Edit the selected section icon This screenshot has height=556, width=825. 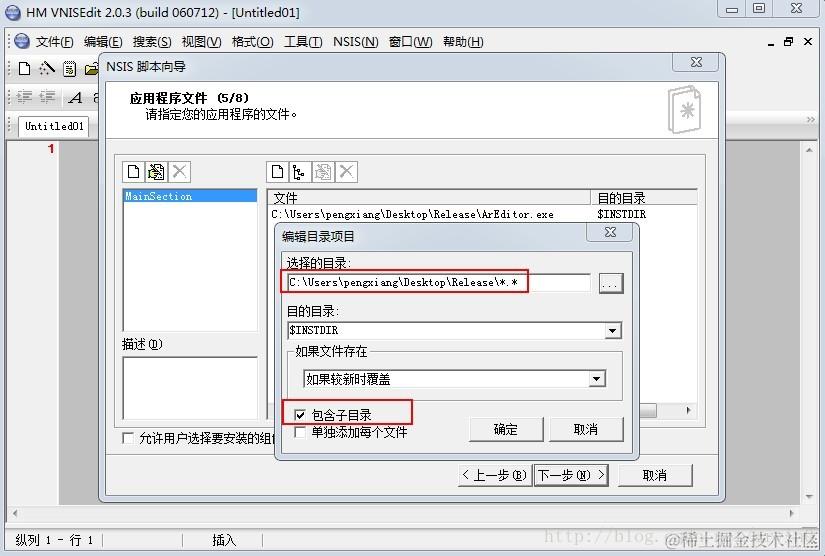(x=156, y=171)
